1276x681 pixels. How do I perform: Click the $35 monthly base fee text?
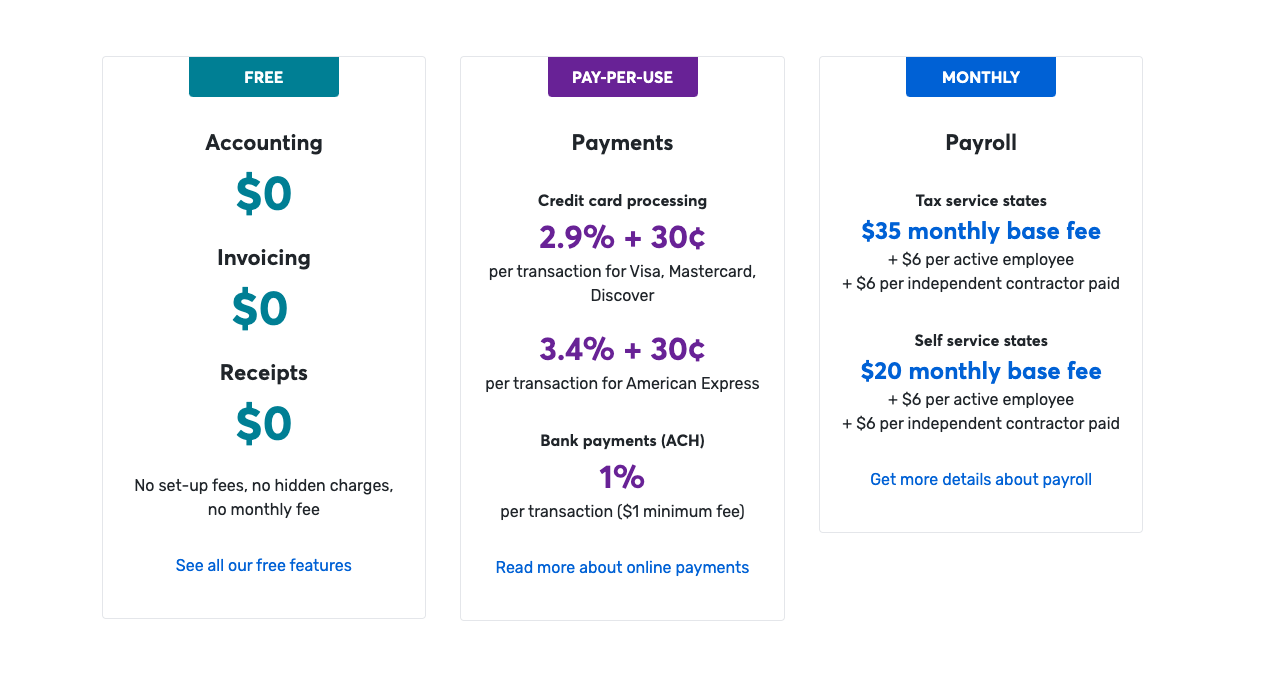tap(980, 231)
